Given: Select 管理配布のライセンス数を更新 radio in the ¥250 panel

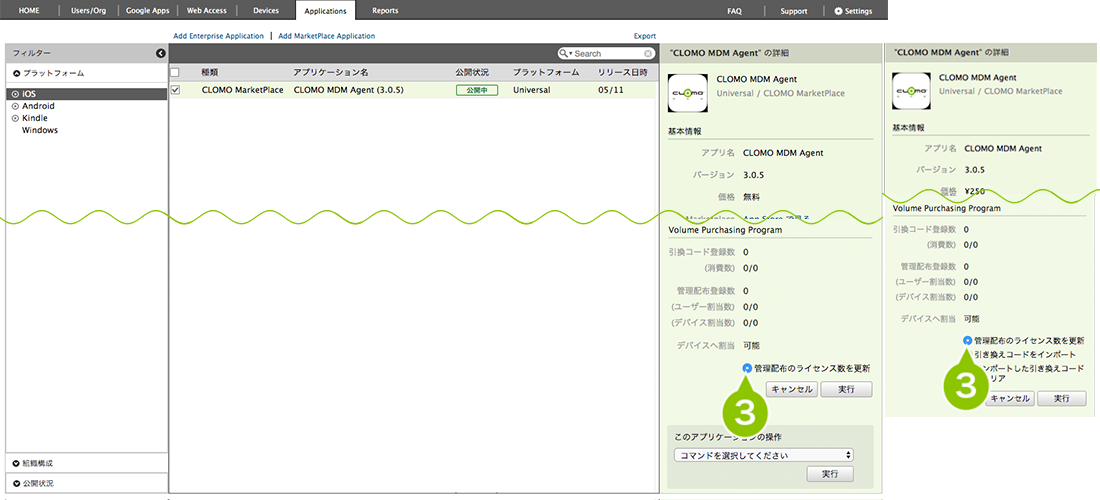Looking at the screenshot, I should (x=968, y=340).
